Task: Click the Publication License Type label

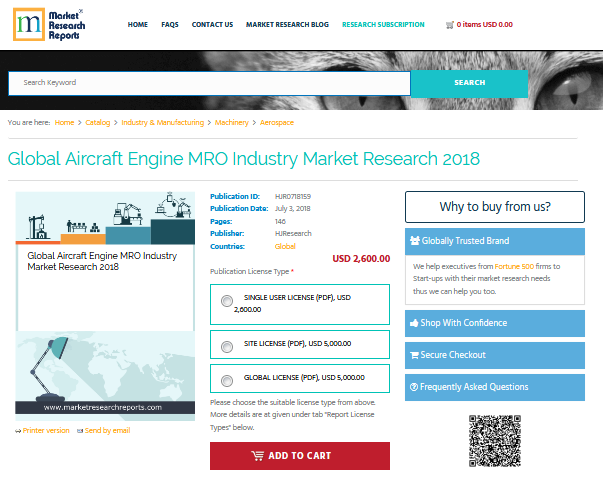Action: tap(252, 271)
